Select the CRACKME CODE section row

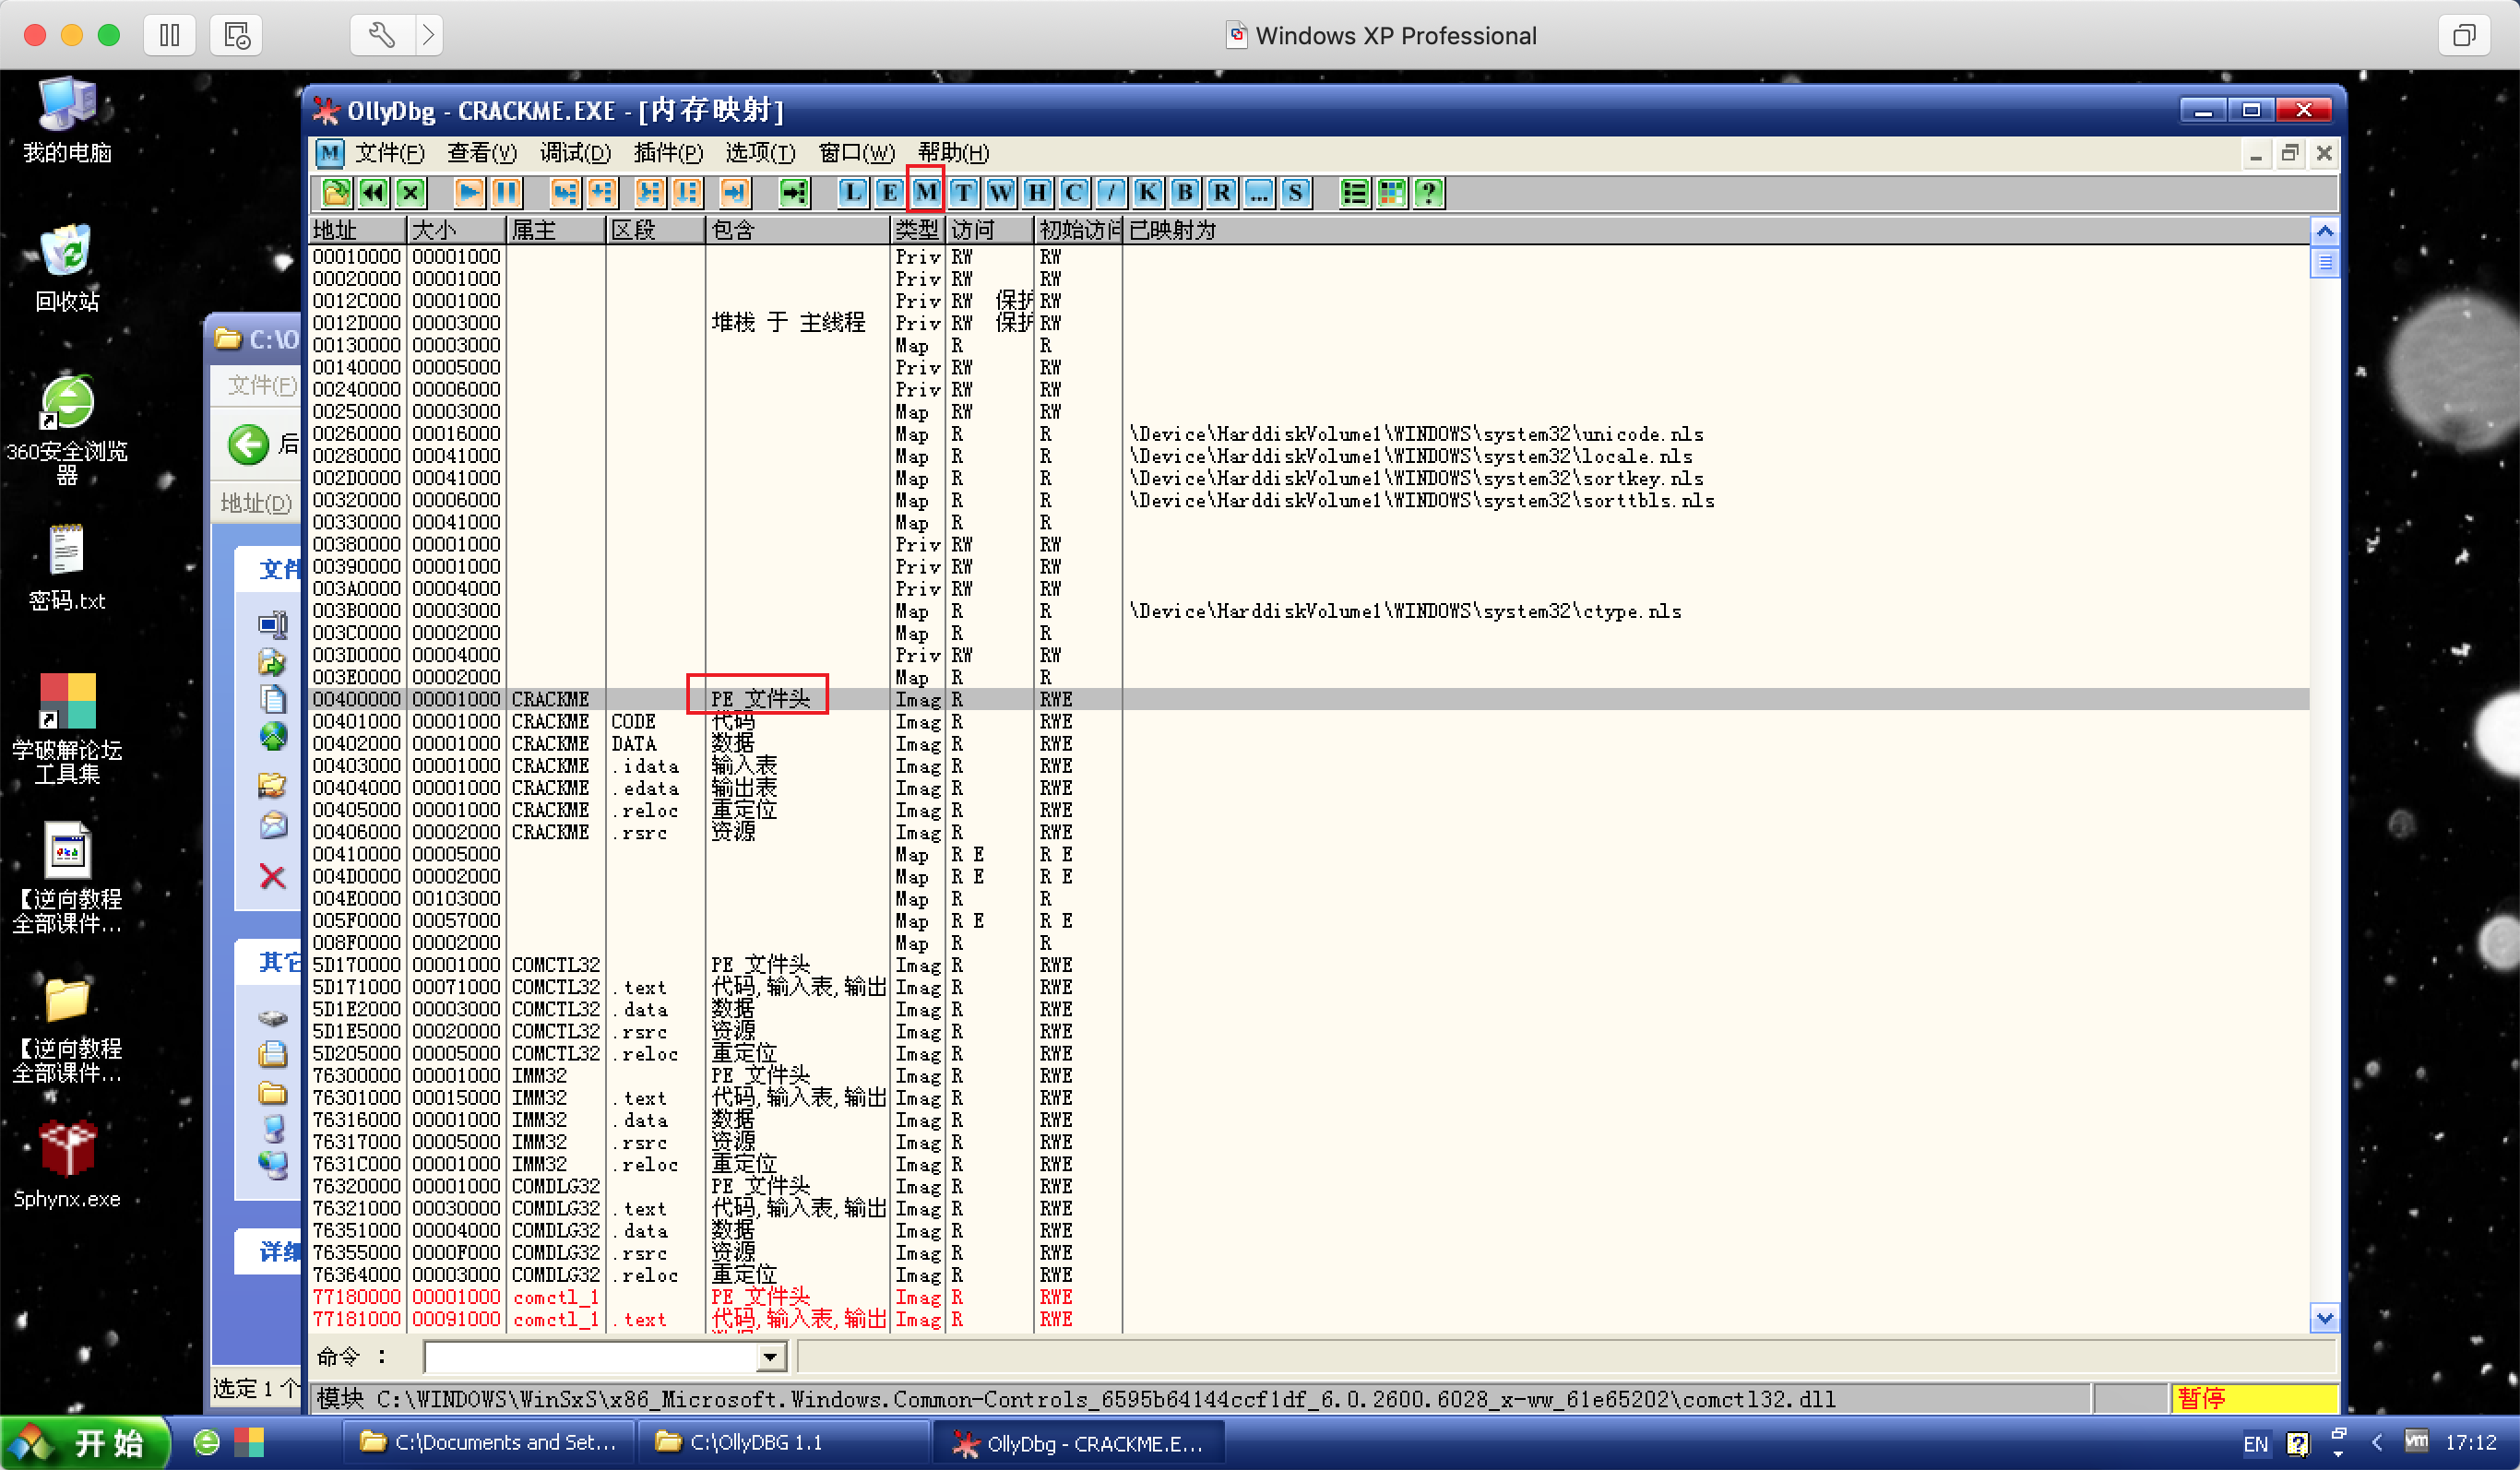(x=632, y=721)
